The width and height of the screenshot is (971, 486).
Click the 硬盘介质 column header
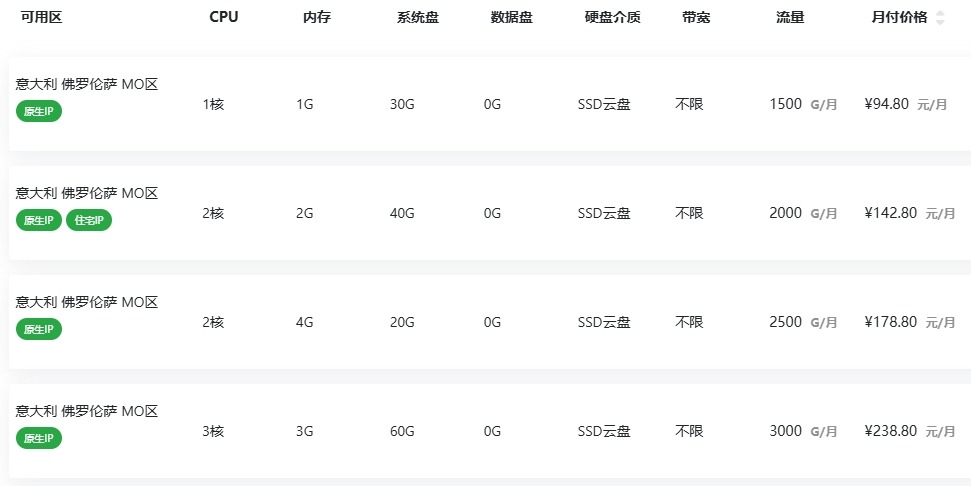pos(612,17)
